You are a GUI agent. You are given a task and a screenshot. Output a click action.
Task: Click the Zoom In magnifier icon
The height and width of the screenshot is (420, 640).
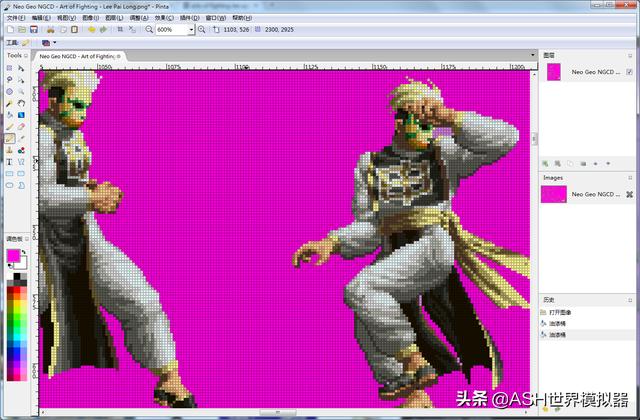point(202,30)
